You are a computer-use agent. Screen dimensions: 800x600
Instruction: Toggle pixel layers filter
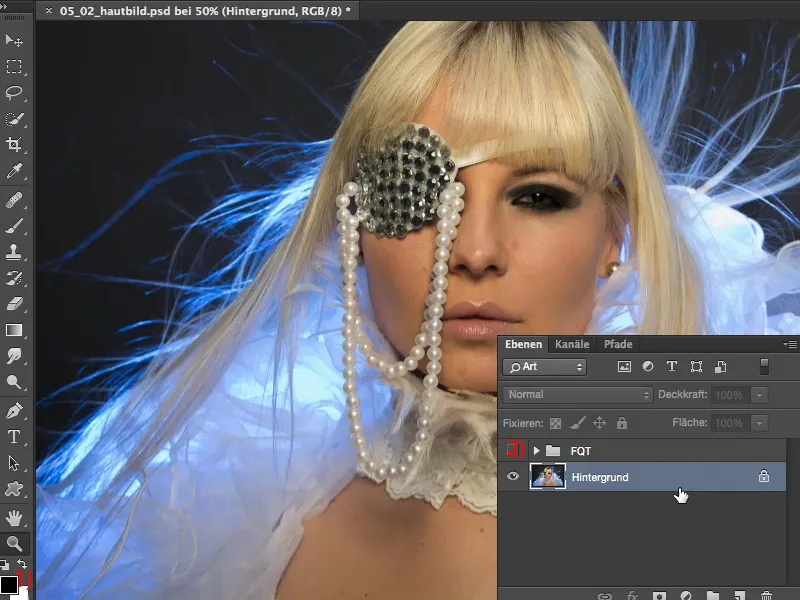(624, 366)
